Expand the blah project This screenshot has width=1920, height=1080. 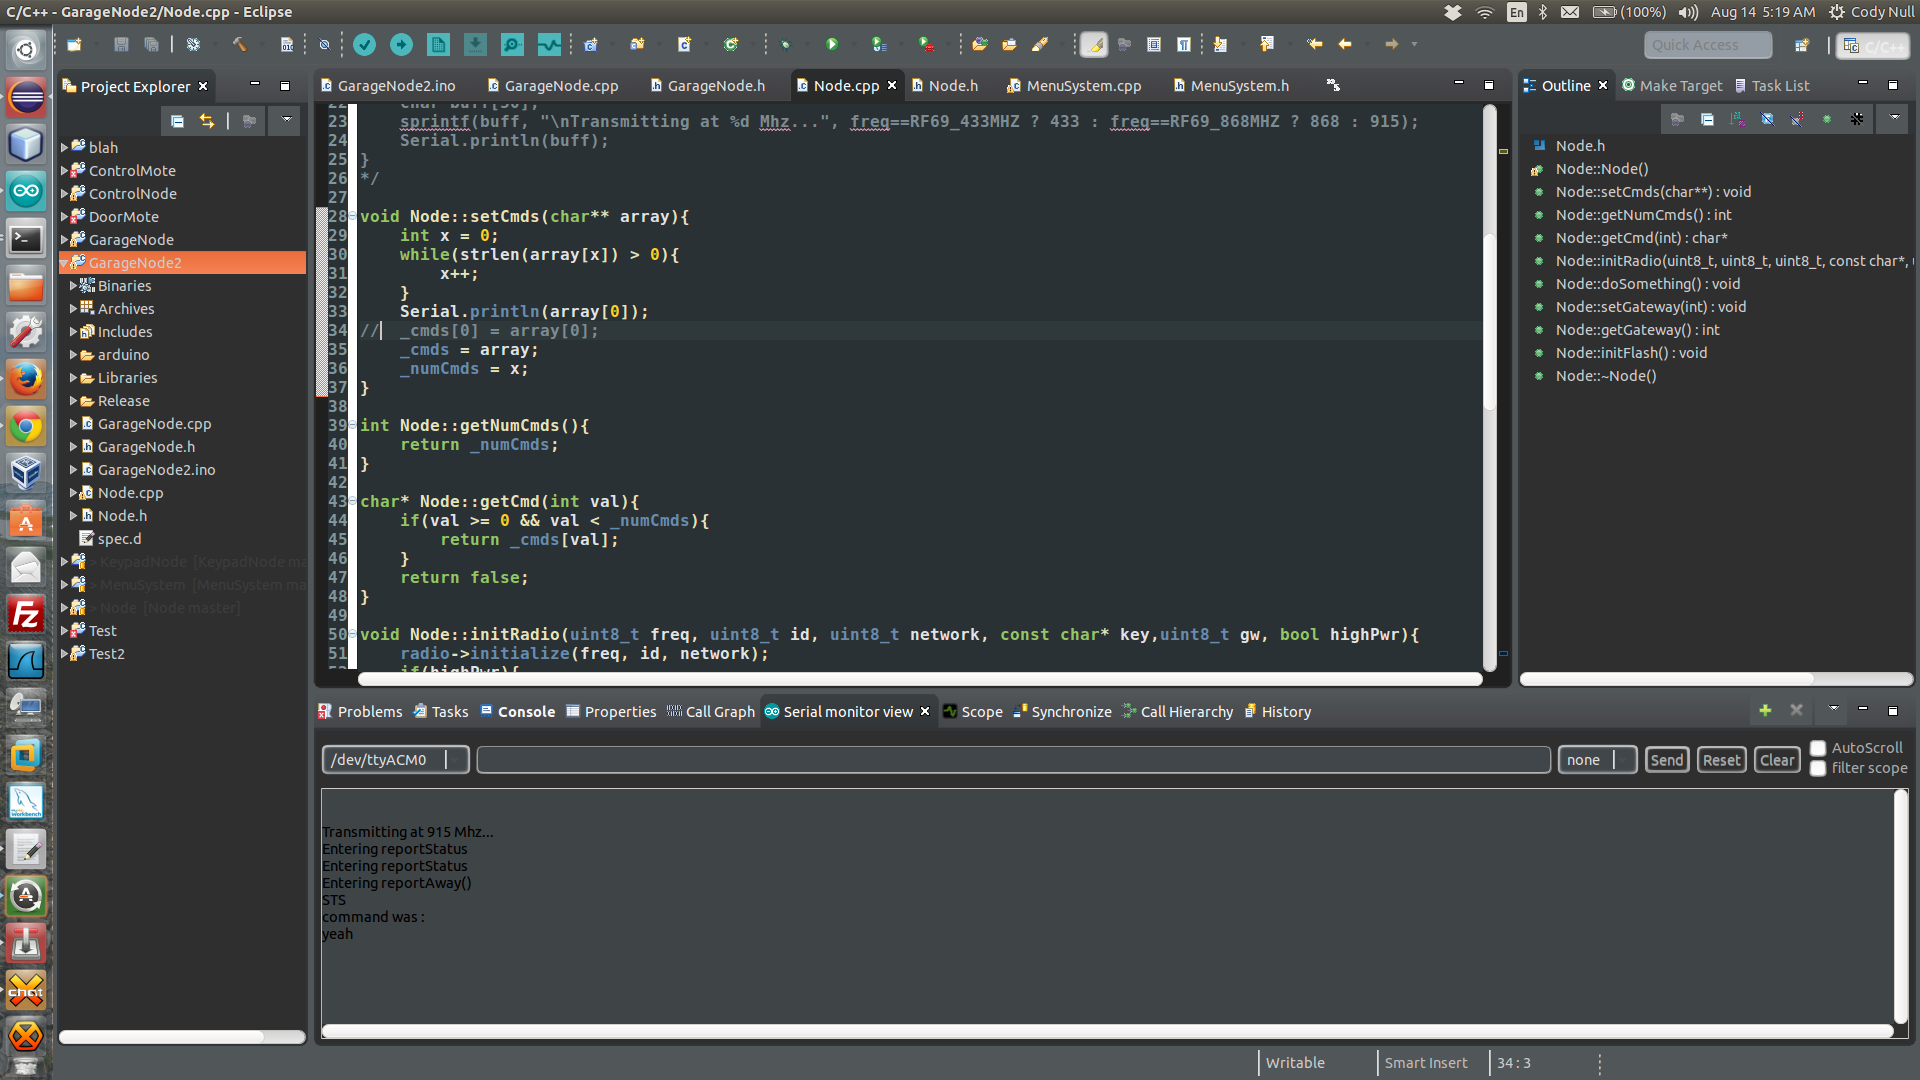tap(65, 147)
